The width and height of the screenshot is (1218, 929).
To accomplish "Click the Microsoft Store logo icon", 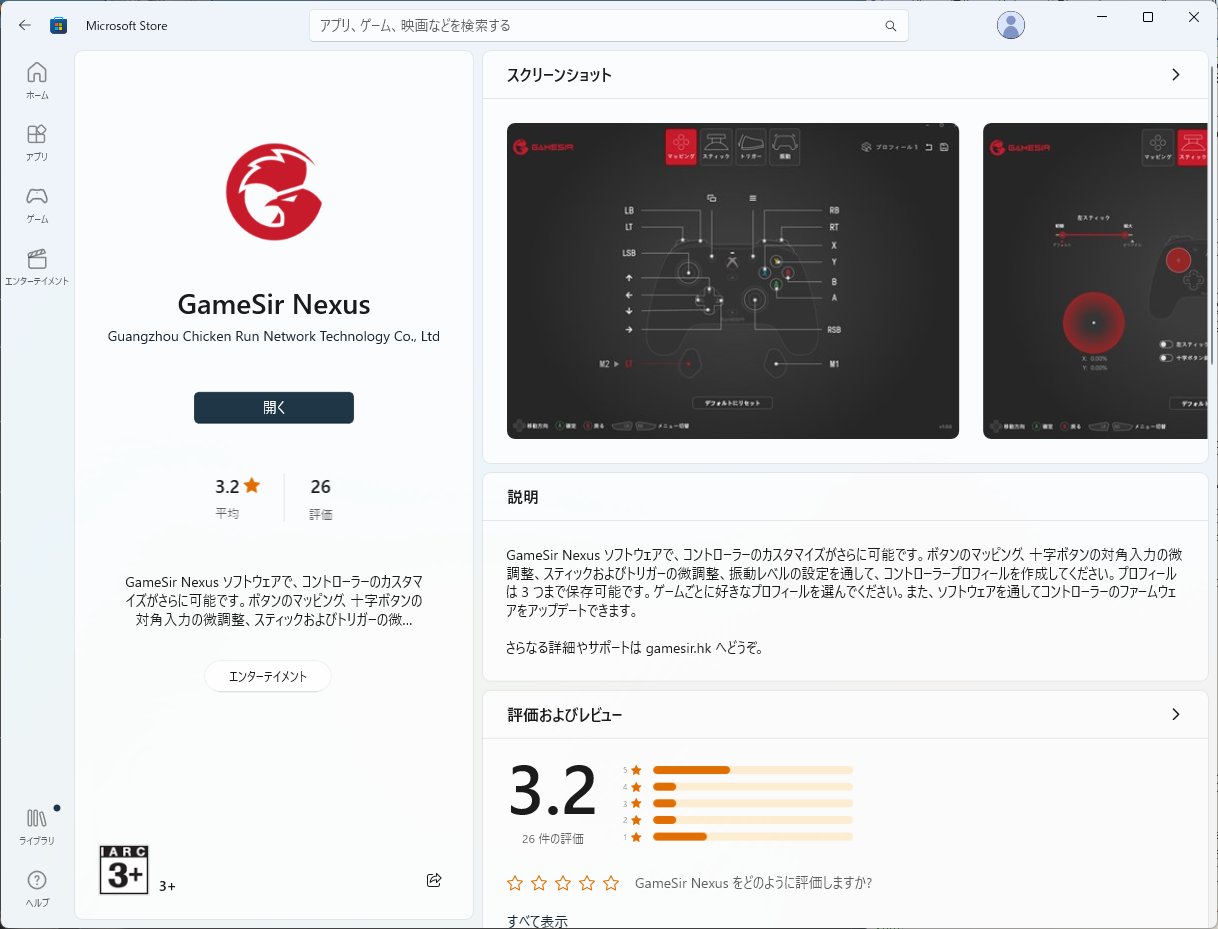I will [x=58, y=25].
